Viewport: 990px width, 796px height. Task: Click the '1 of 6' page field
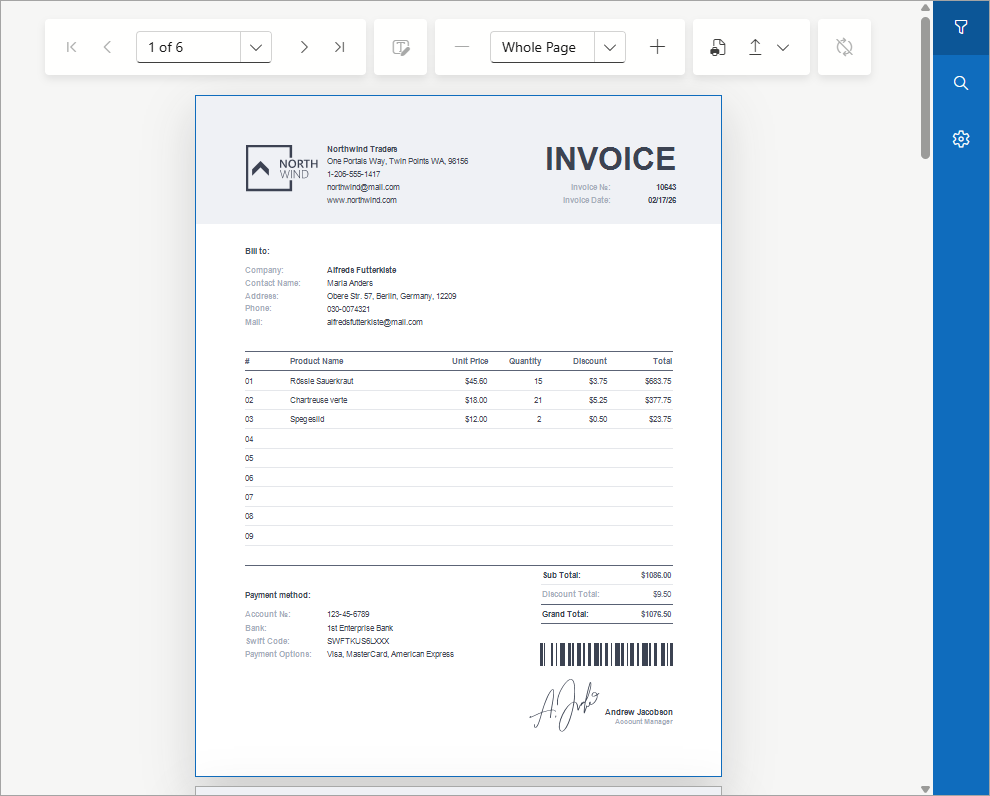coord(188,47)
